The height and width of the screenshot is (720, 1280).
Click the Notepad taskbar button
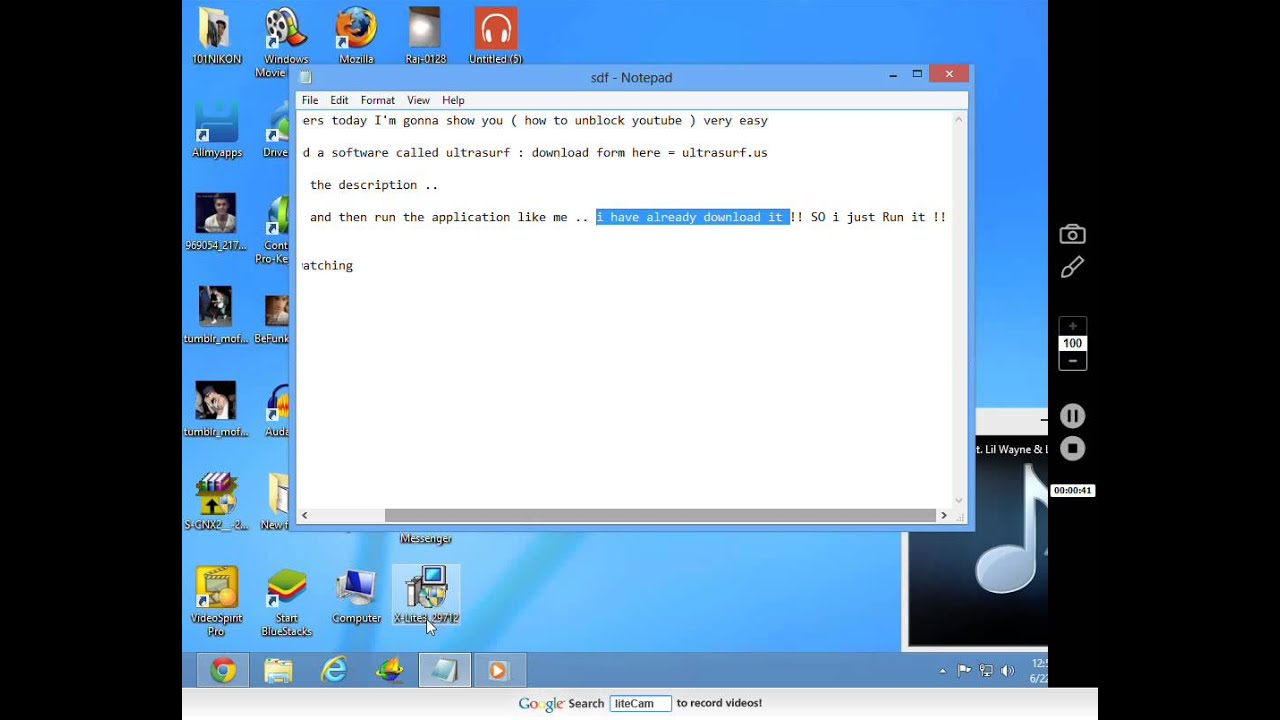coord(444,671)
